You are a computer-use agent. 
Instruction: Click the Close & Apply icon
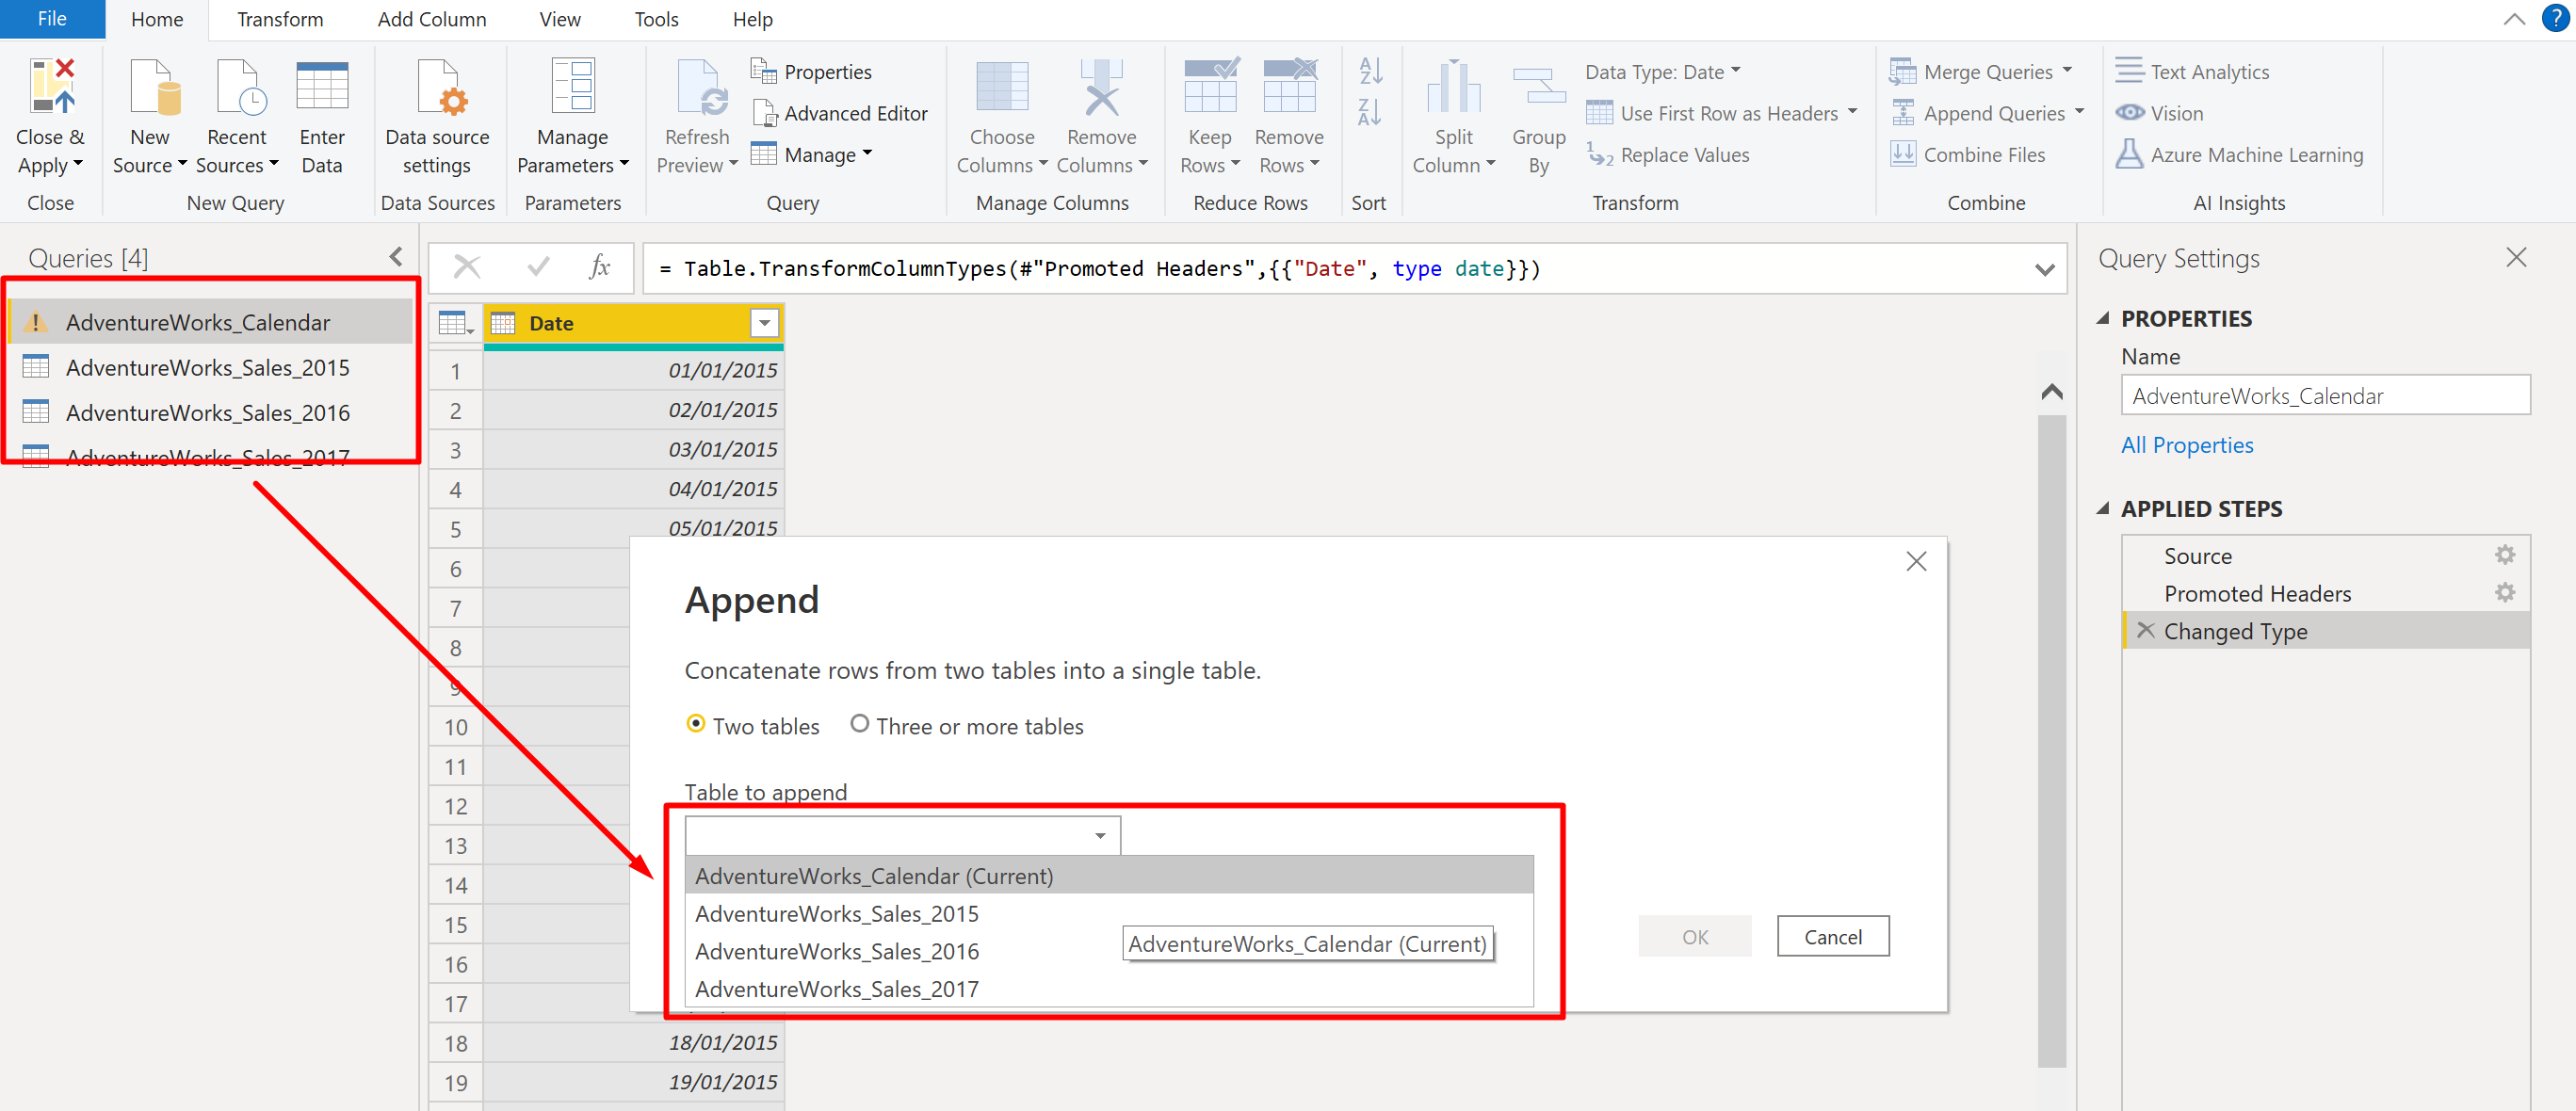click(52, 86)
